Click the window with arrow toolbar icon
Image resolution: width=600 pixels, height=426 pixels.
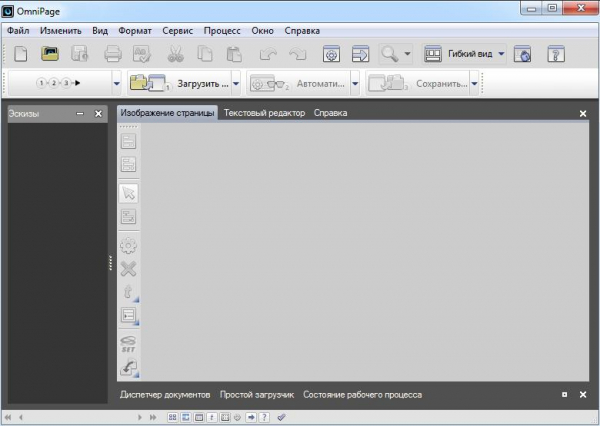click(360, 54)
